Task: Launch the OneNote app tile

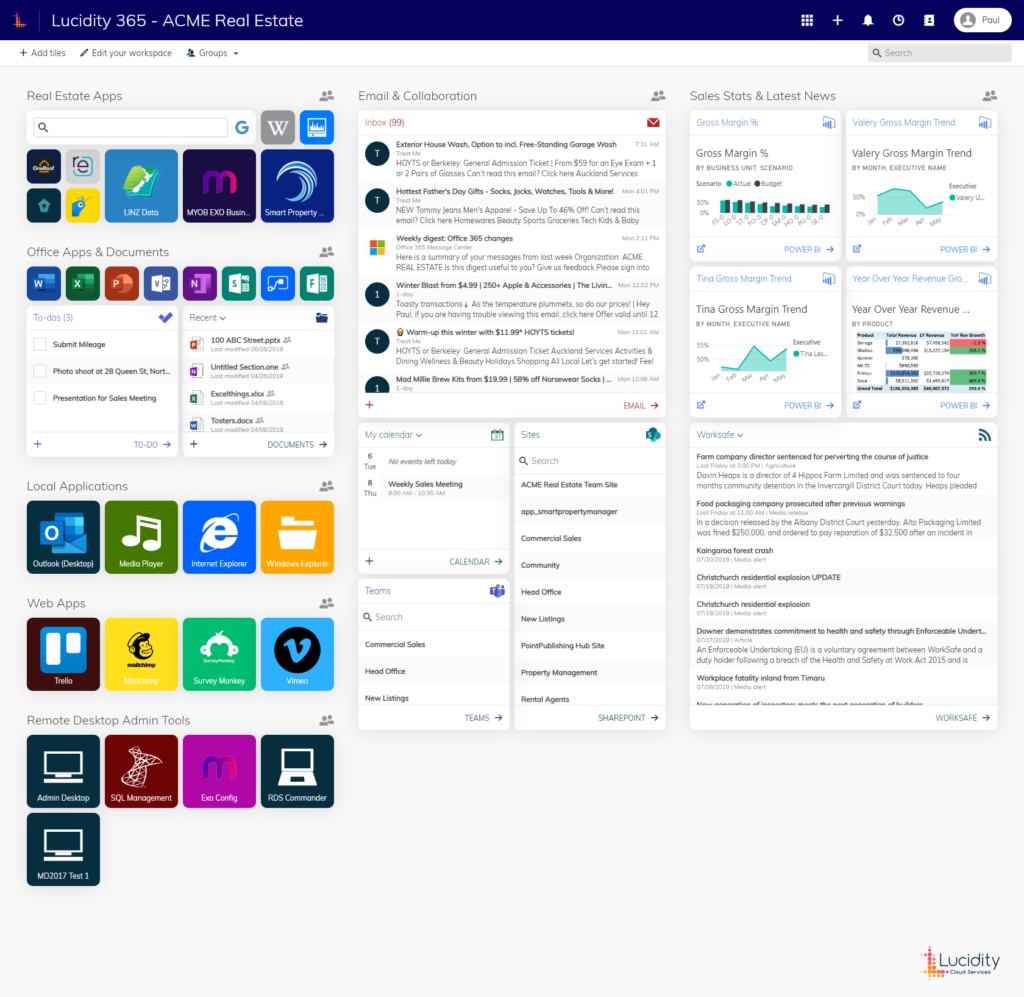Action: click(x=200, y=283)
